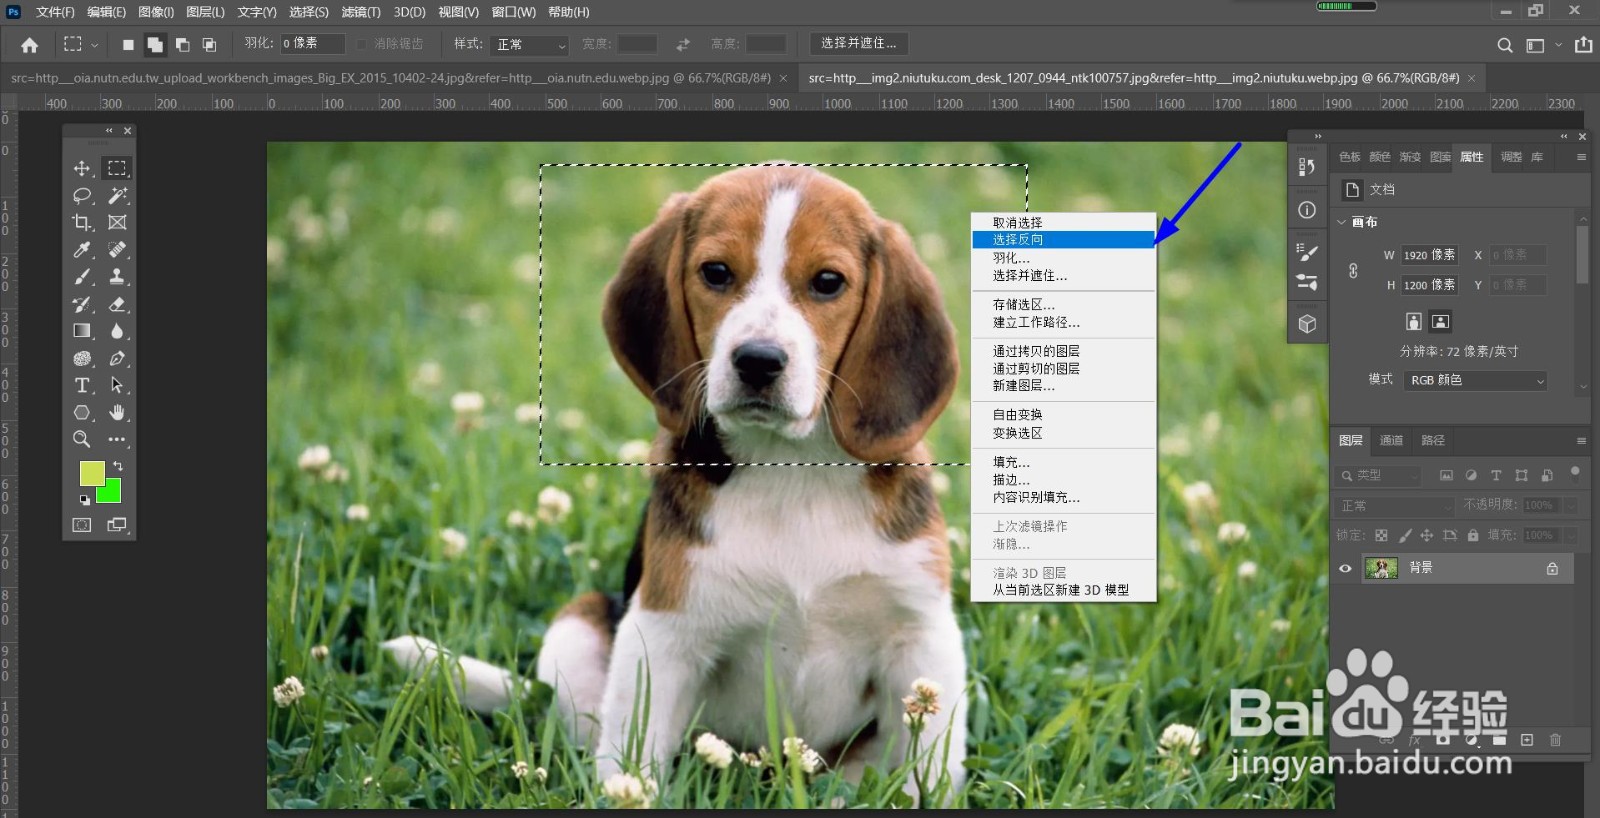Open the 模式 RGB 颜色 dropdown
This screenshot has height=818, width=1600.
tap(1475, 380)
